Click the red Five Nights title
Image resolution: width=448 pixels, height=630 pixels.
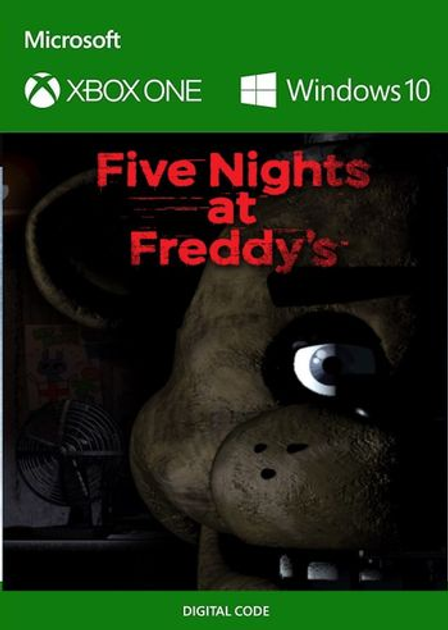(233, 172)
